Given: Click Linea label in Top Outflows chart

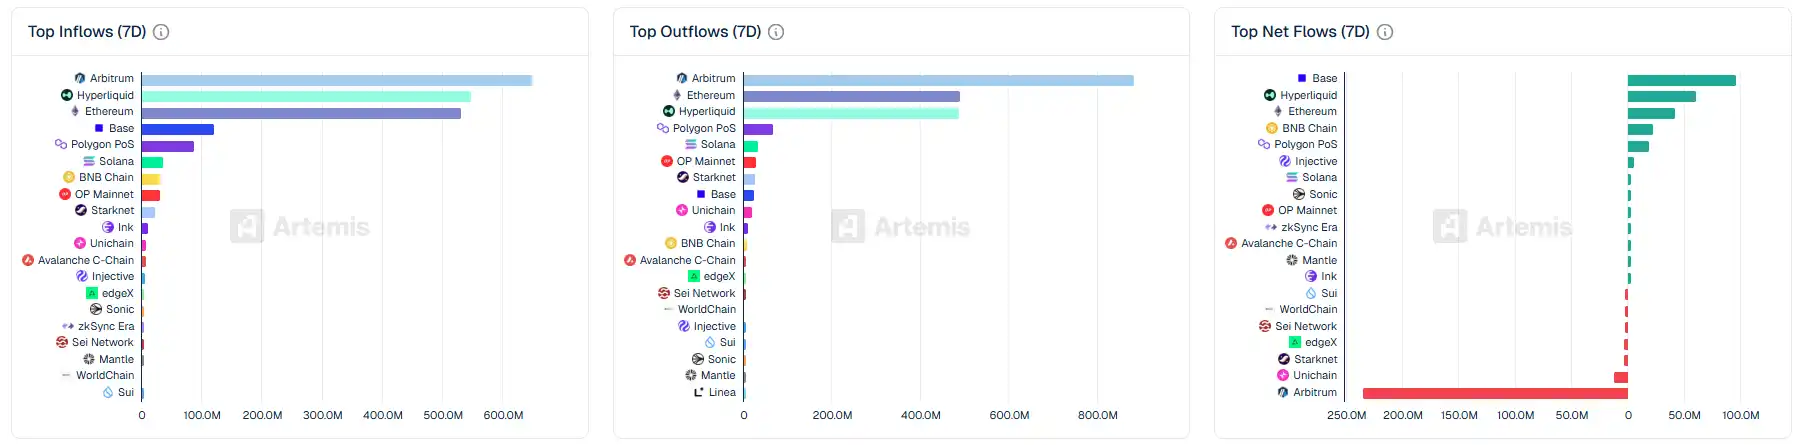Looking at the screenshot, I should [x=722, y=392].
